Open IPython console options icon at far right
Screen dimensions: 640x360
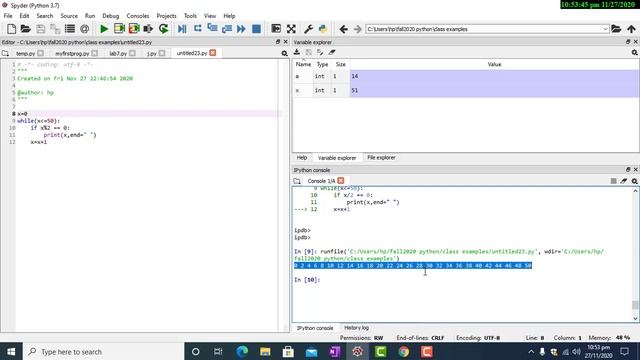pos(634,181)
